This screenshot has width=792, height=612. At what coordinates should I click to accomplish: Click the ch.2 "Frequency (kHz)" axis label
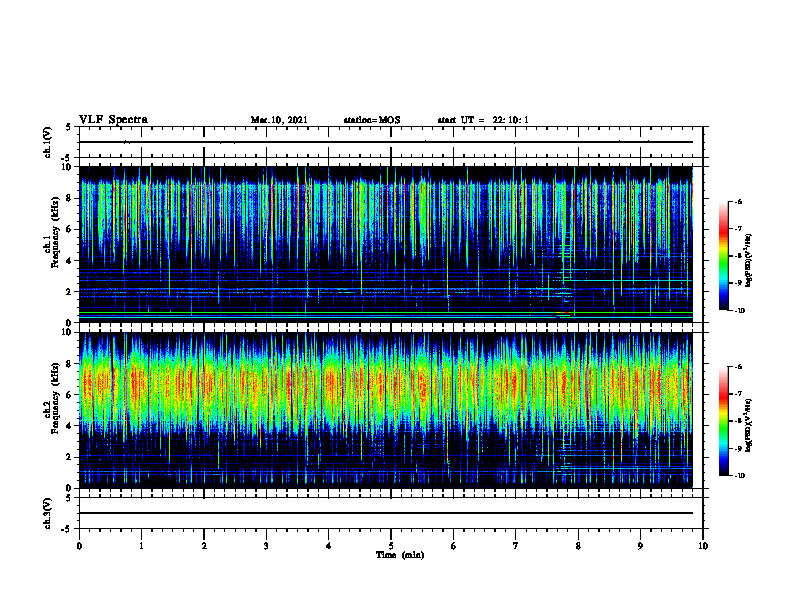(55, 398)
